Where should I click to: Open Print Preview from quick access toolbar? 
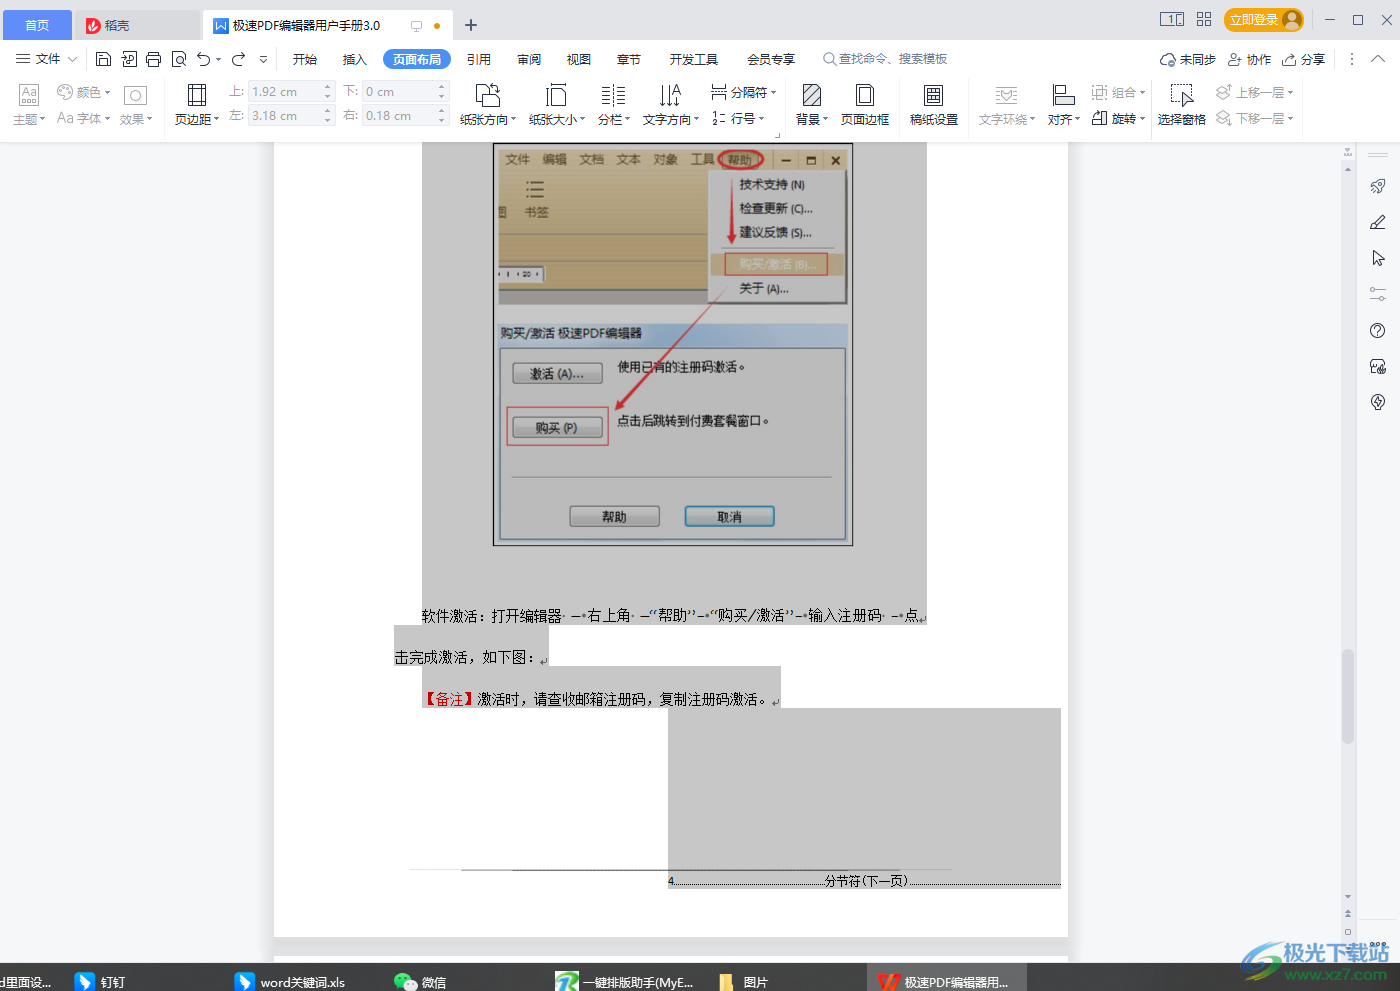click(179, 59)
